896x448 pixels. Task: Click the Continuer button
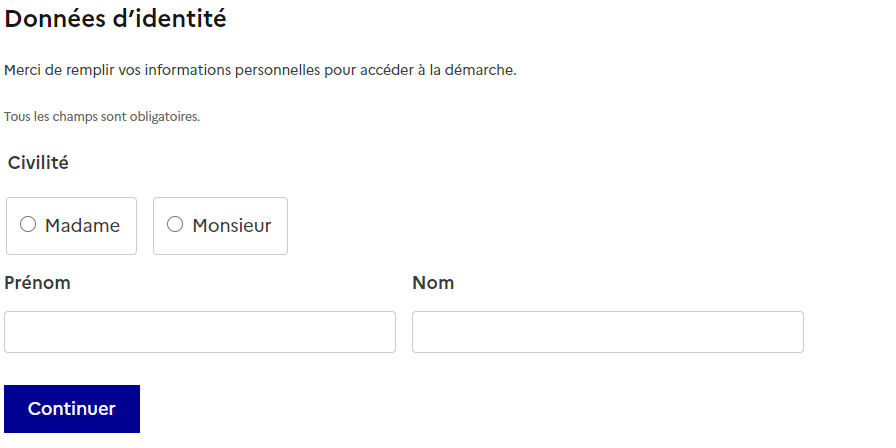coord(72,409)
